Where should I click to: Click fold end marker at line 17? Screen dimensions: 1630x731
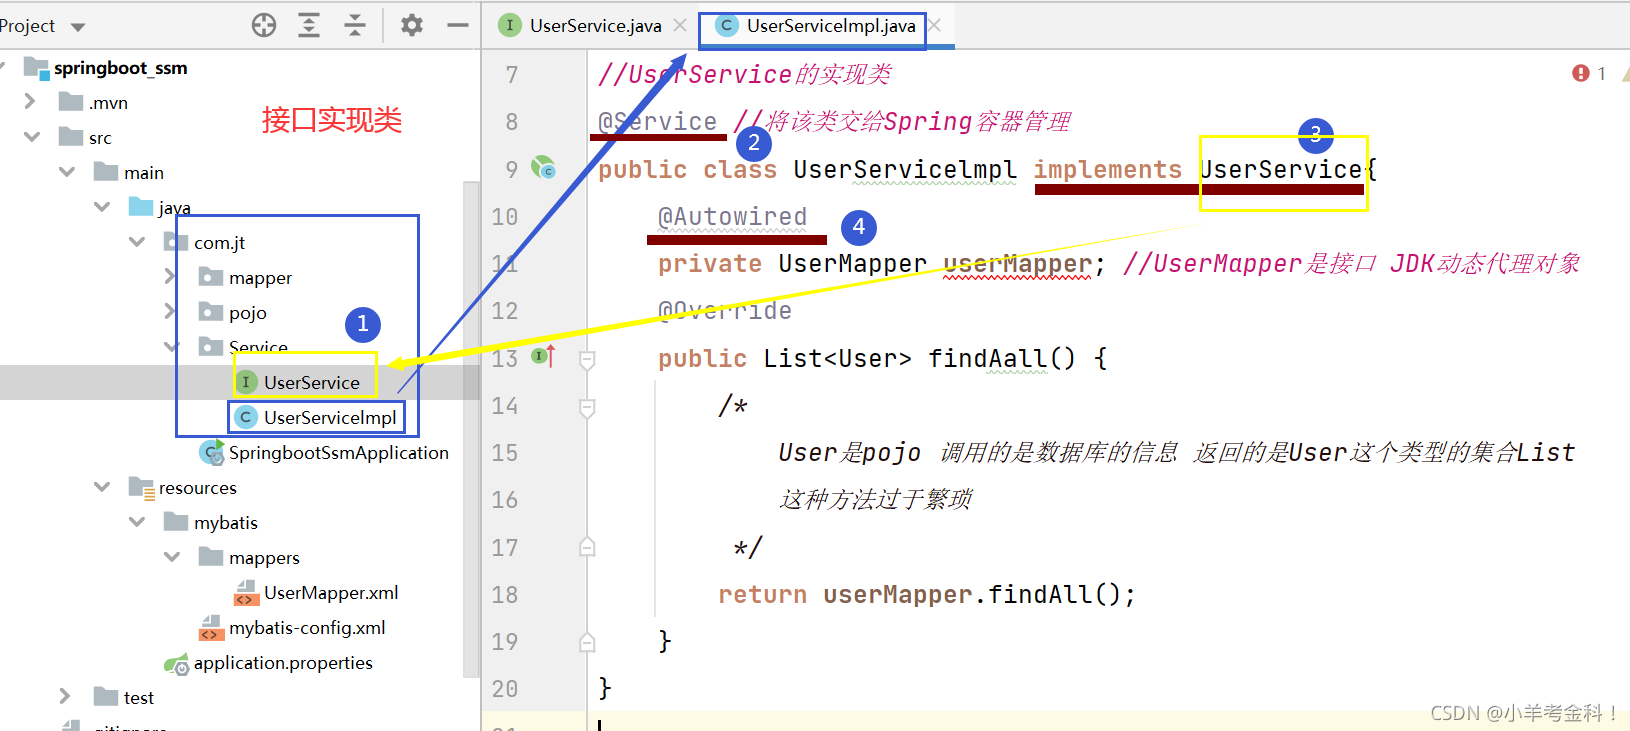tap(588, 547)
